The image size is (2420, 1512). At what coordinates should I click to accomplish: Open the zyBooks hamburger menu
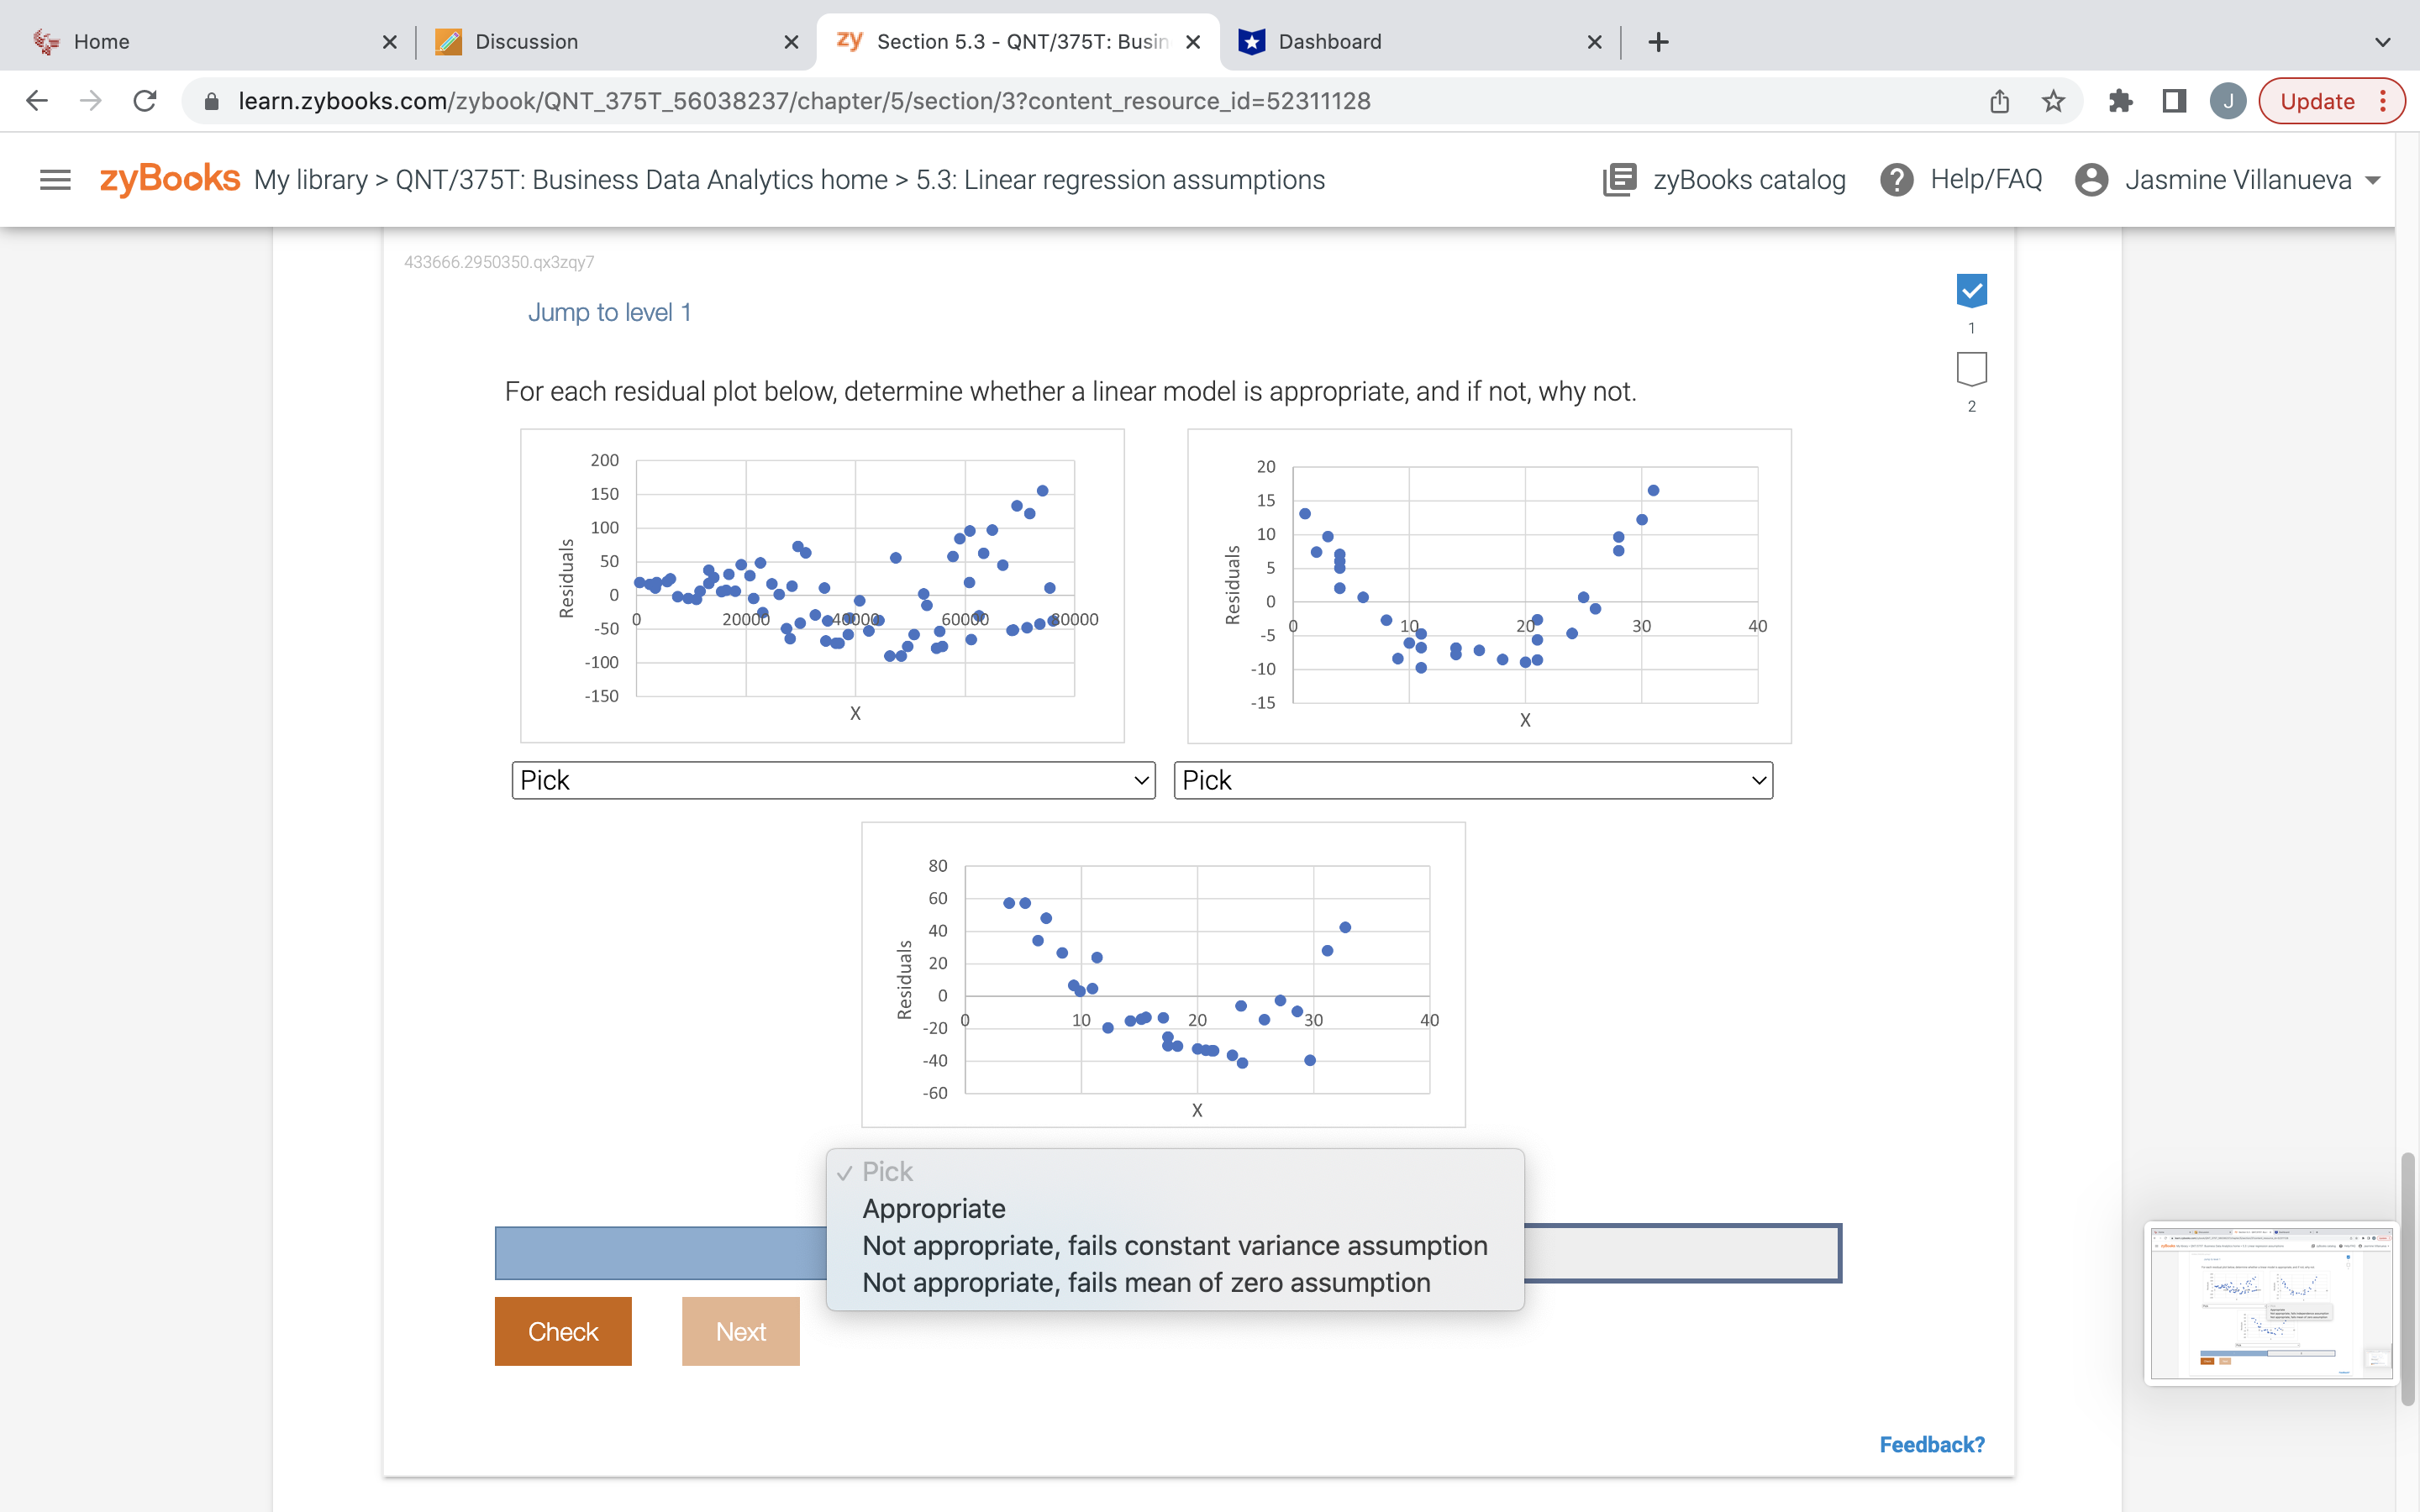[x=55, y=180]
